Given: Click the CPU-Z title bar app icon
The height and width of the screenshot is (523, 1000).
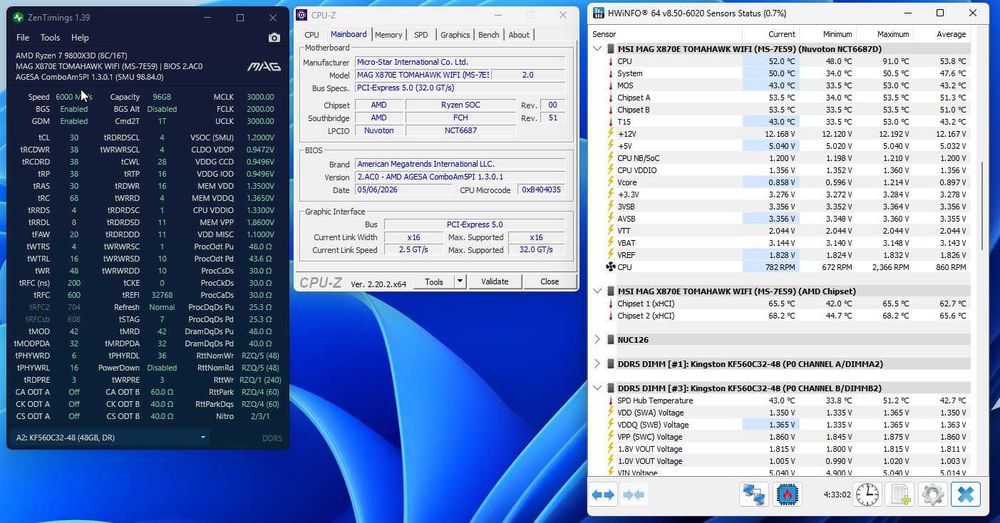Looking at the screenshot, I should coord(302,15).
